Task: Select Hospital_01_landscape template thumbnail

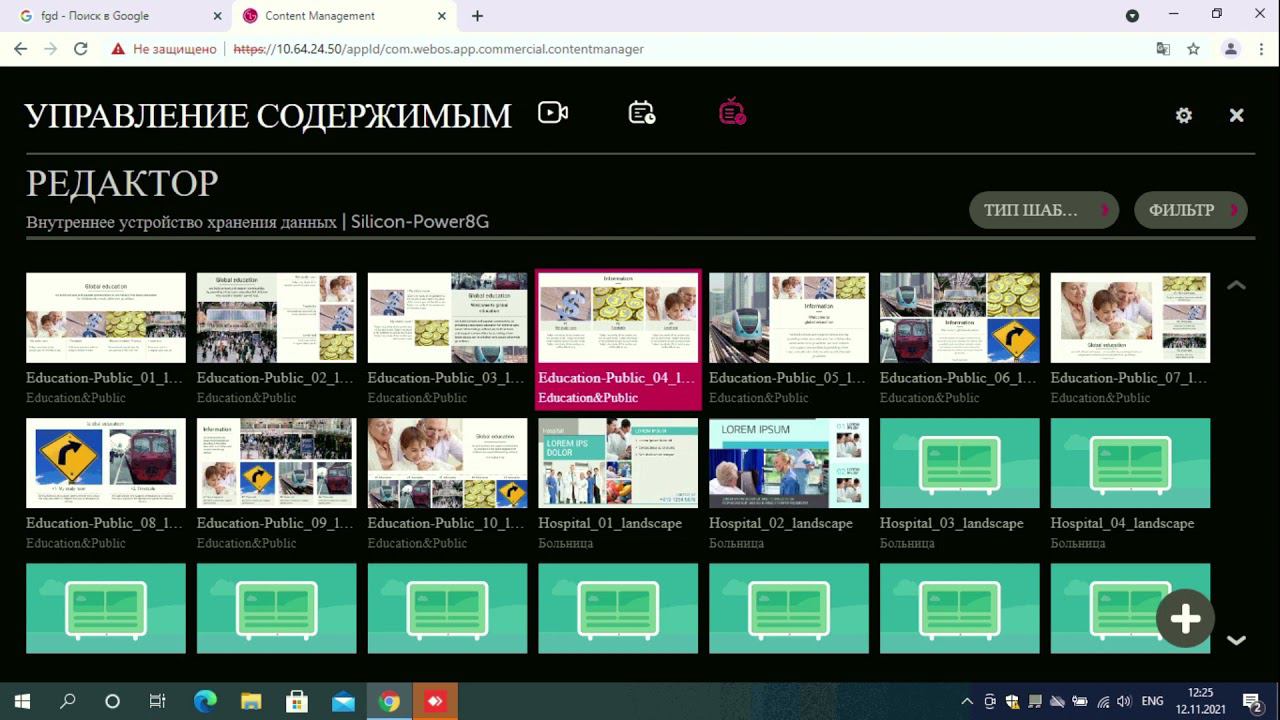Action: pyautogui.click(x=618, y=463)
